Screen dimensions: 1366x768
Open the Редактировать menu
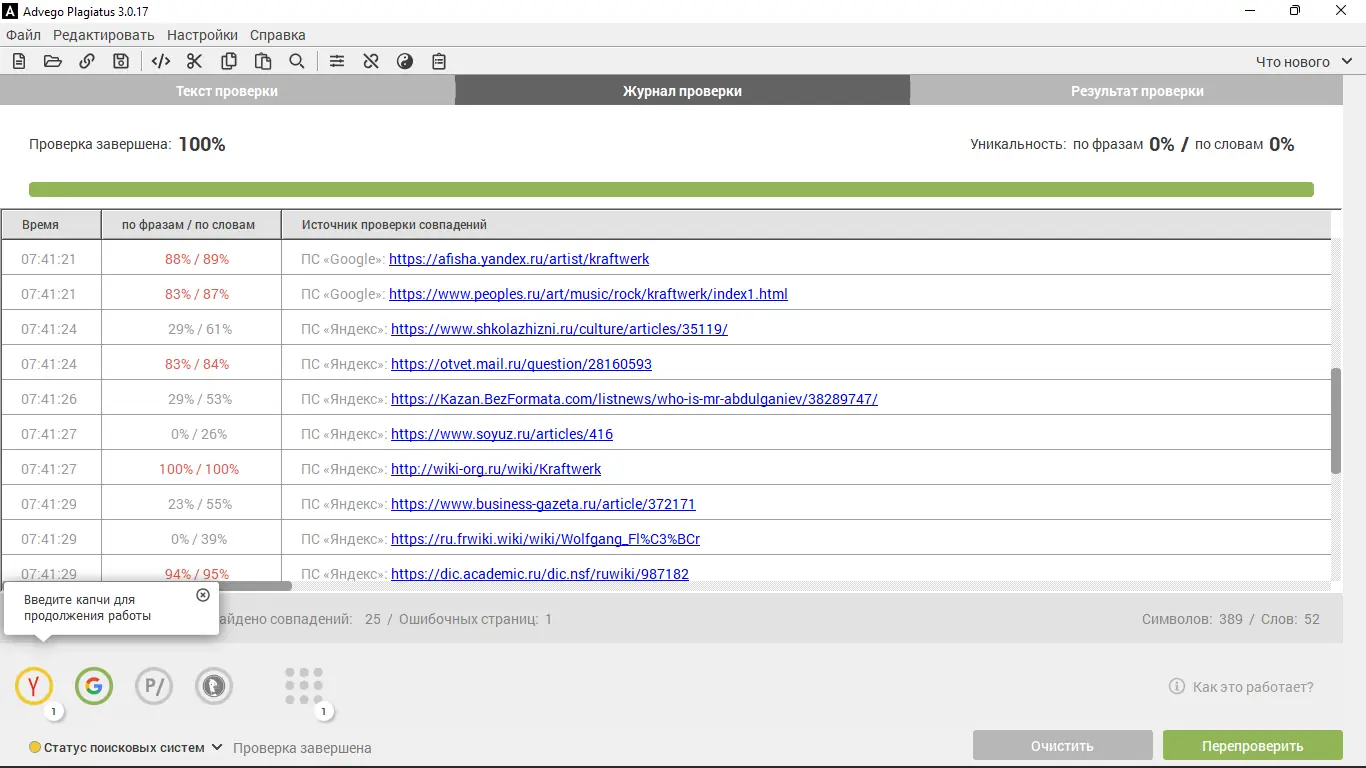click(104, 35)
